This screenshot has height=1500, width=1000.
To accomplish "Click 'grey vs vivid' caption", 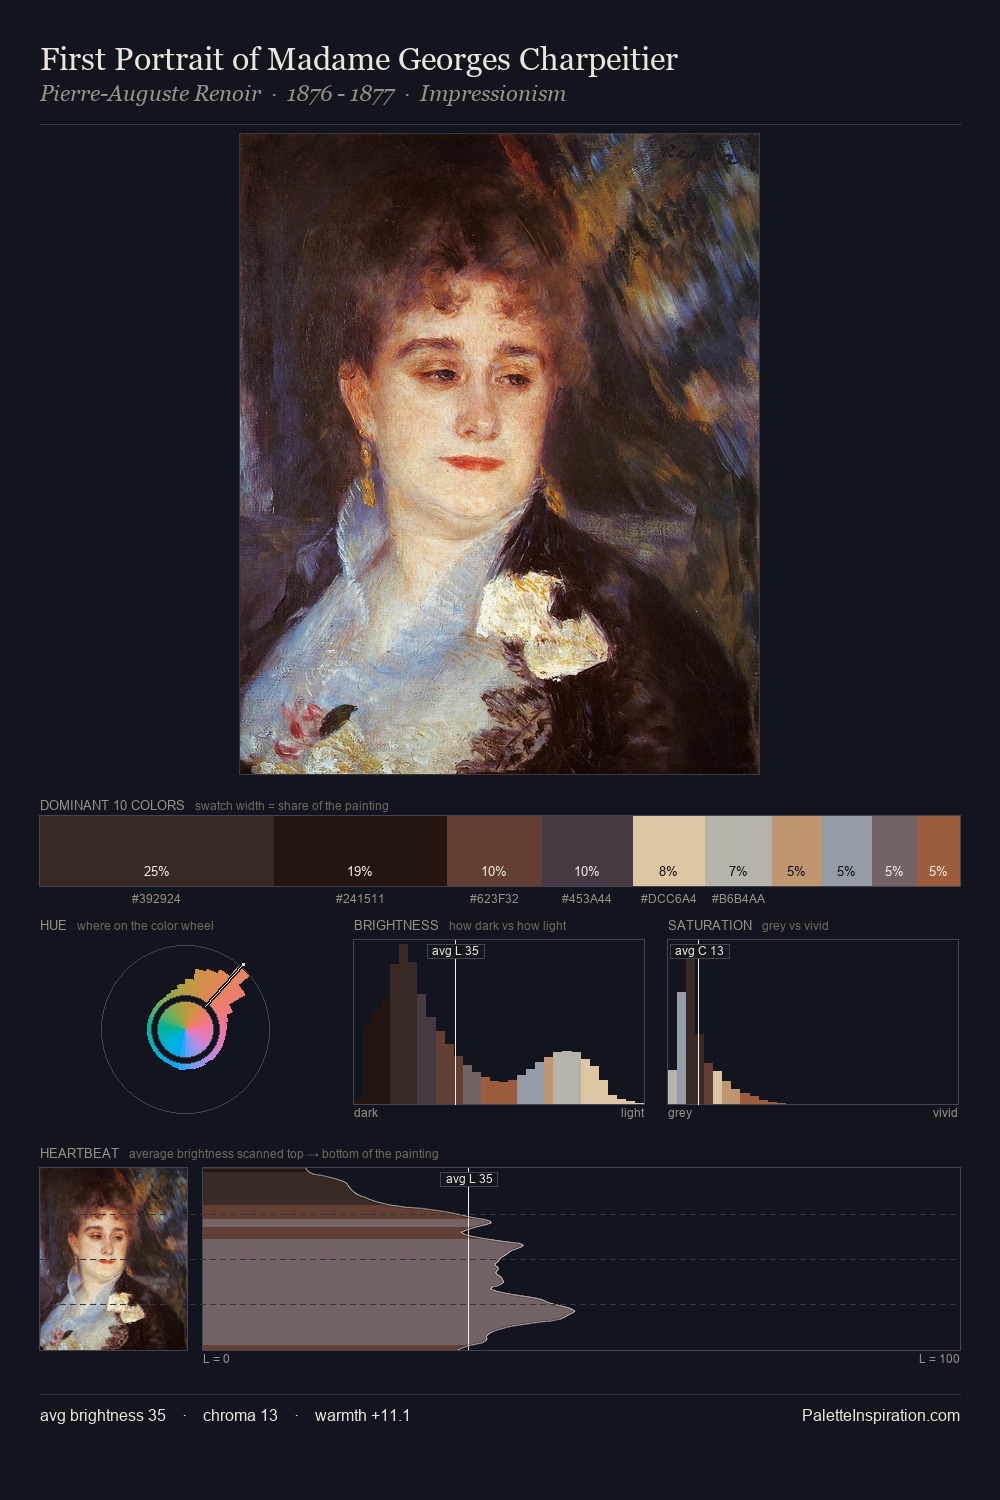I will [795, 926].
